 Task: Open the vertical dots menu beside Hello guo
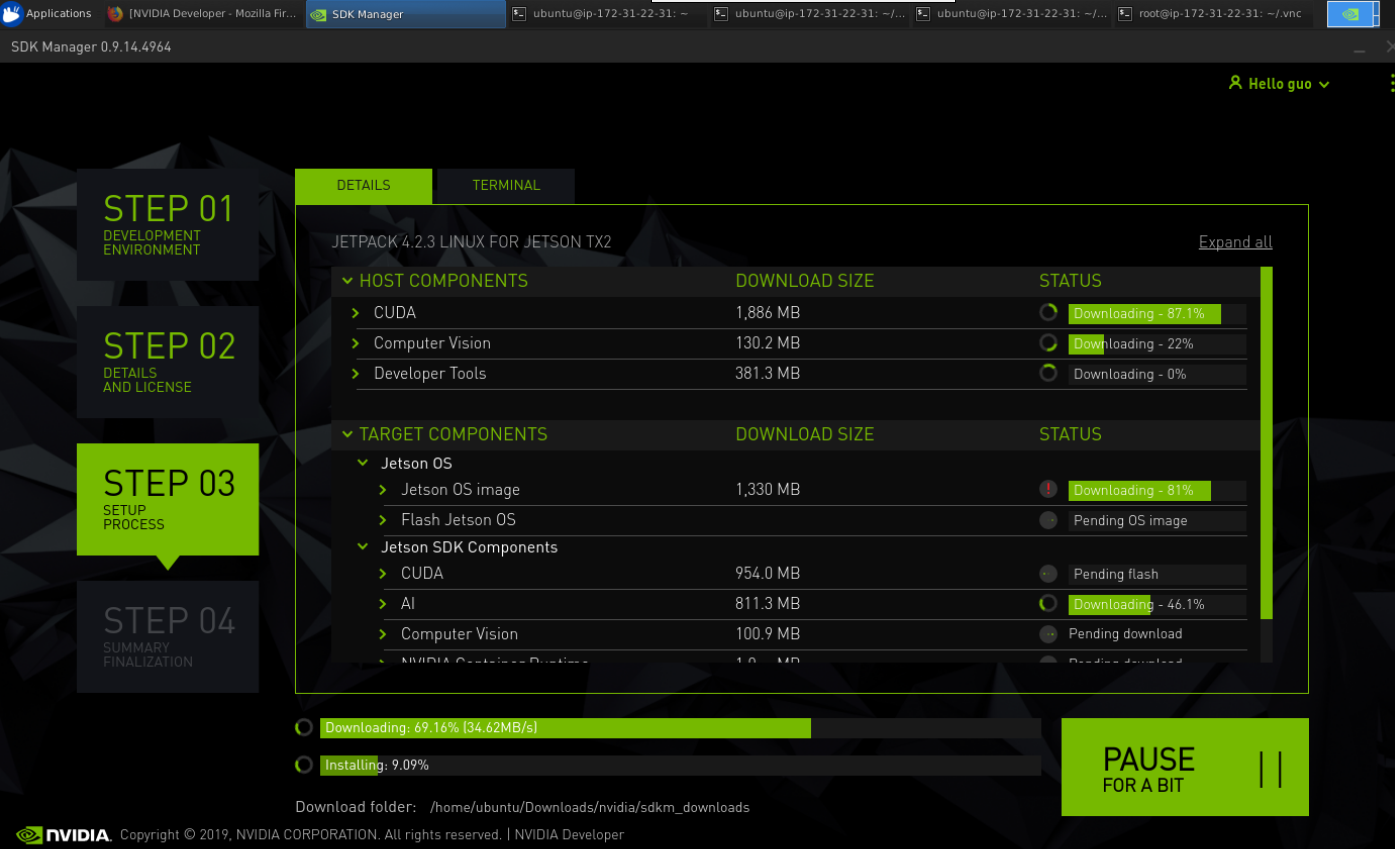pyautogui.click(x=1391, y=84)
